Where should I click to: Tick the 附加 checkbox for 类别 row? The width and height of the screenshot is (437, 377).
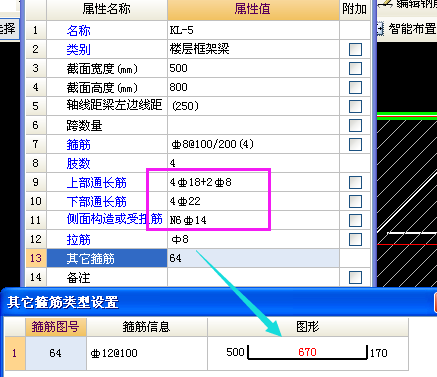coord(355,49)
